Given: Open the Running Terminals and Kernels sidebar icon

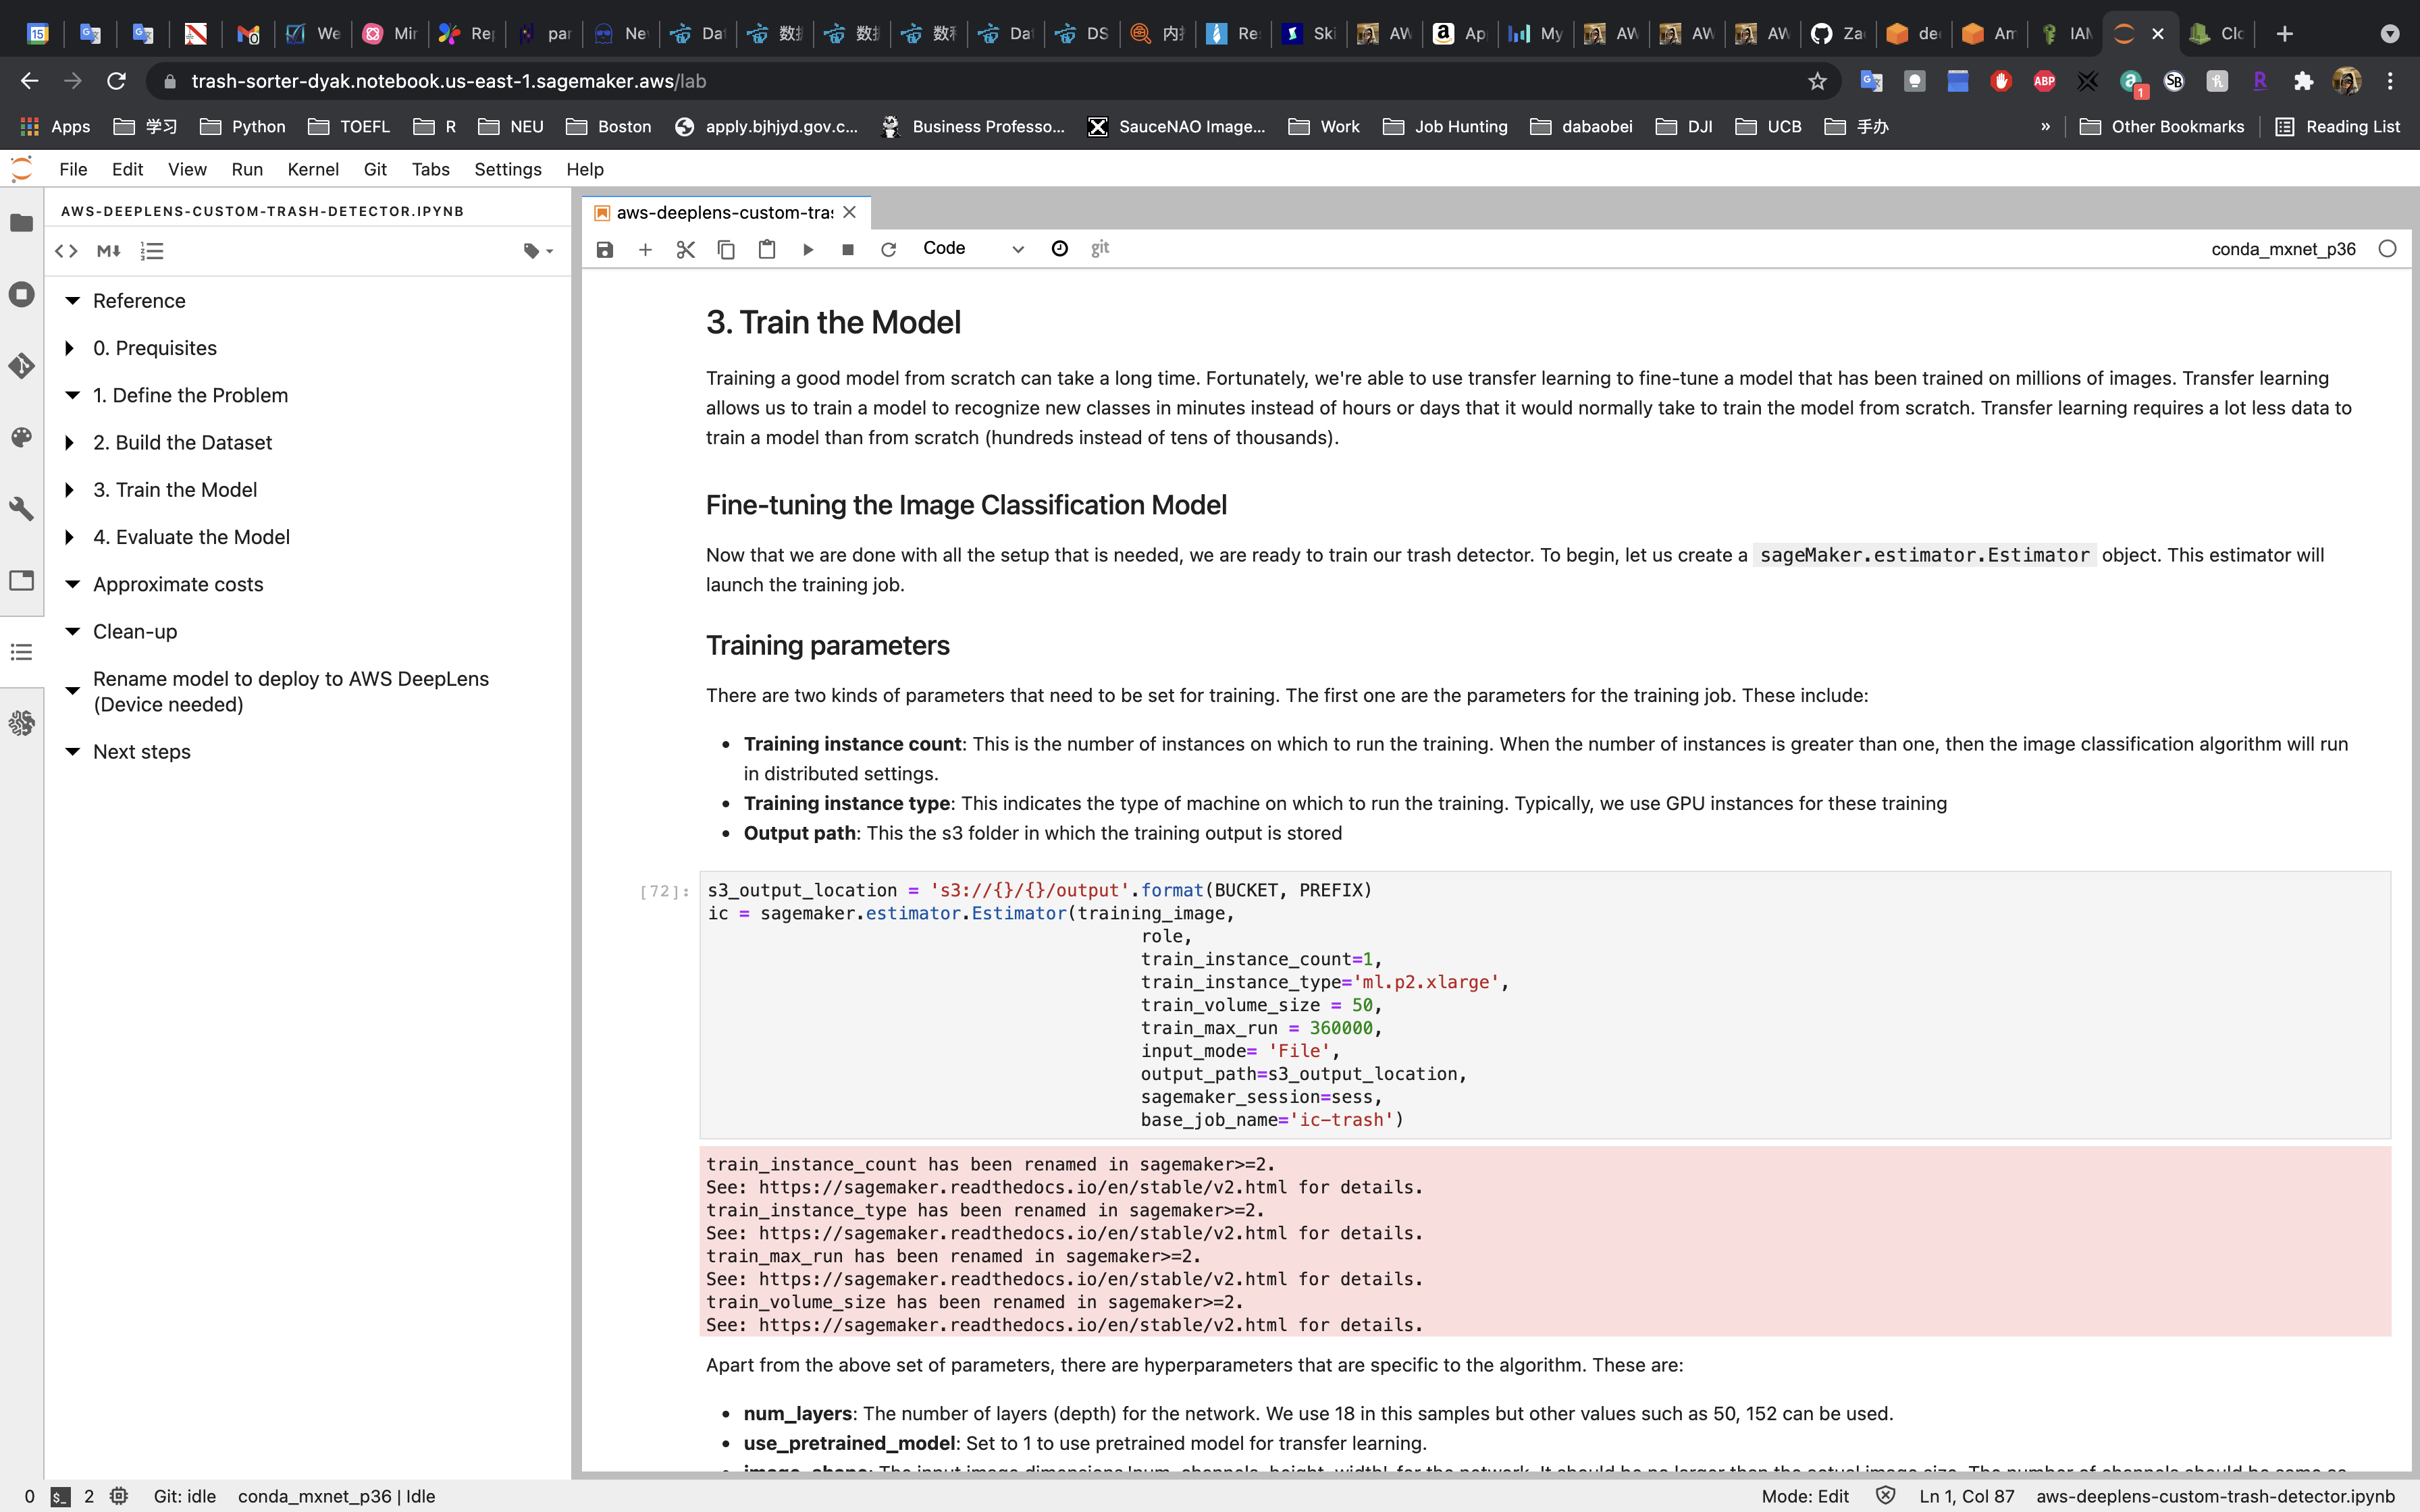Looking at the screenshot, I should 21,294.
